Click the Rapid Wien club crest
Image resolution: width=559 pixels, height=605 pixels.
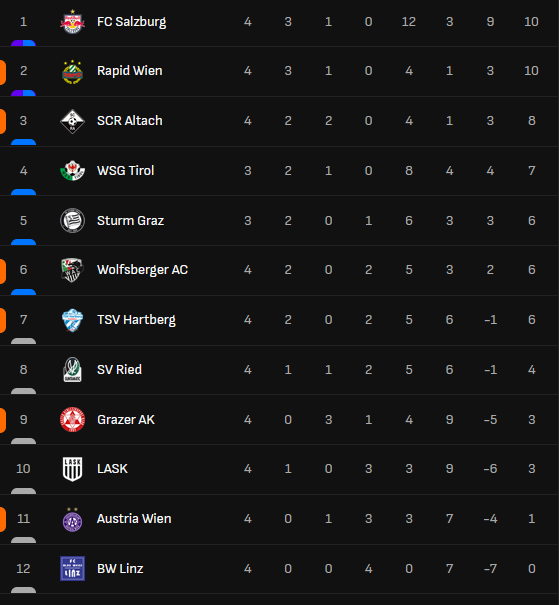[73, 71]
